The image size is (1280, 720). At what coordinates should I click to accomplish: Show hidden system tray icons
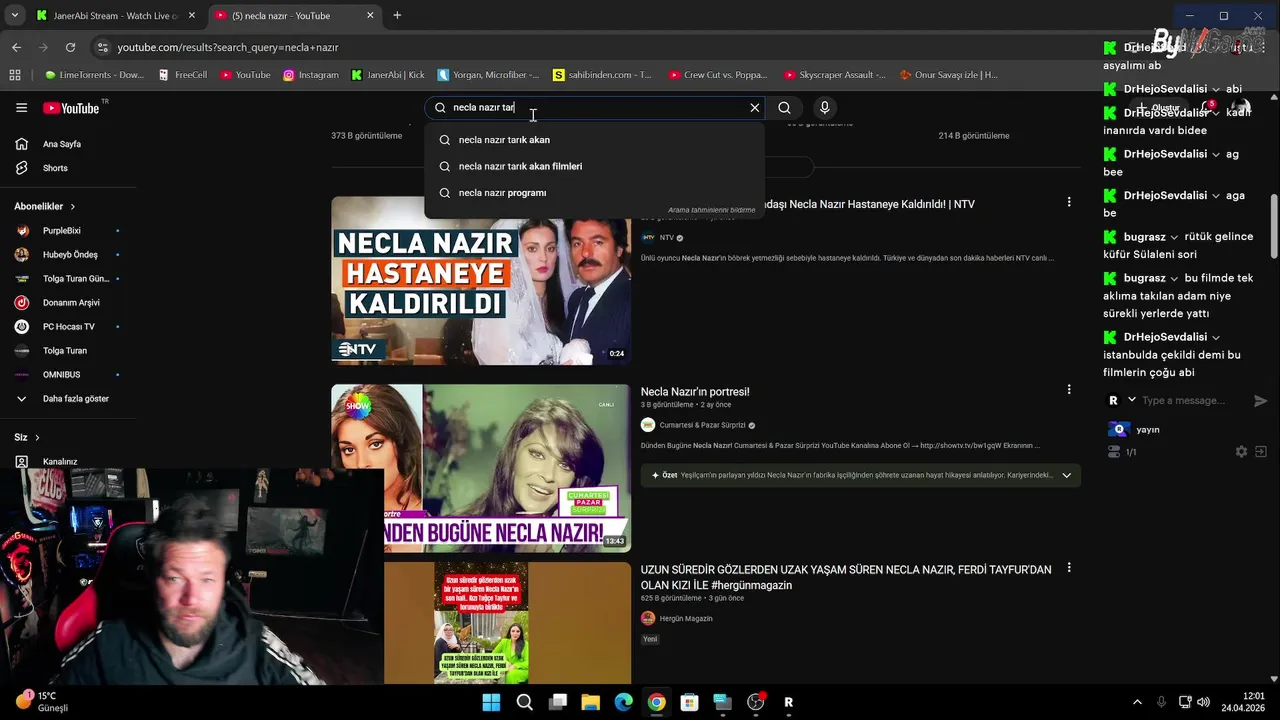1137,702
